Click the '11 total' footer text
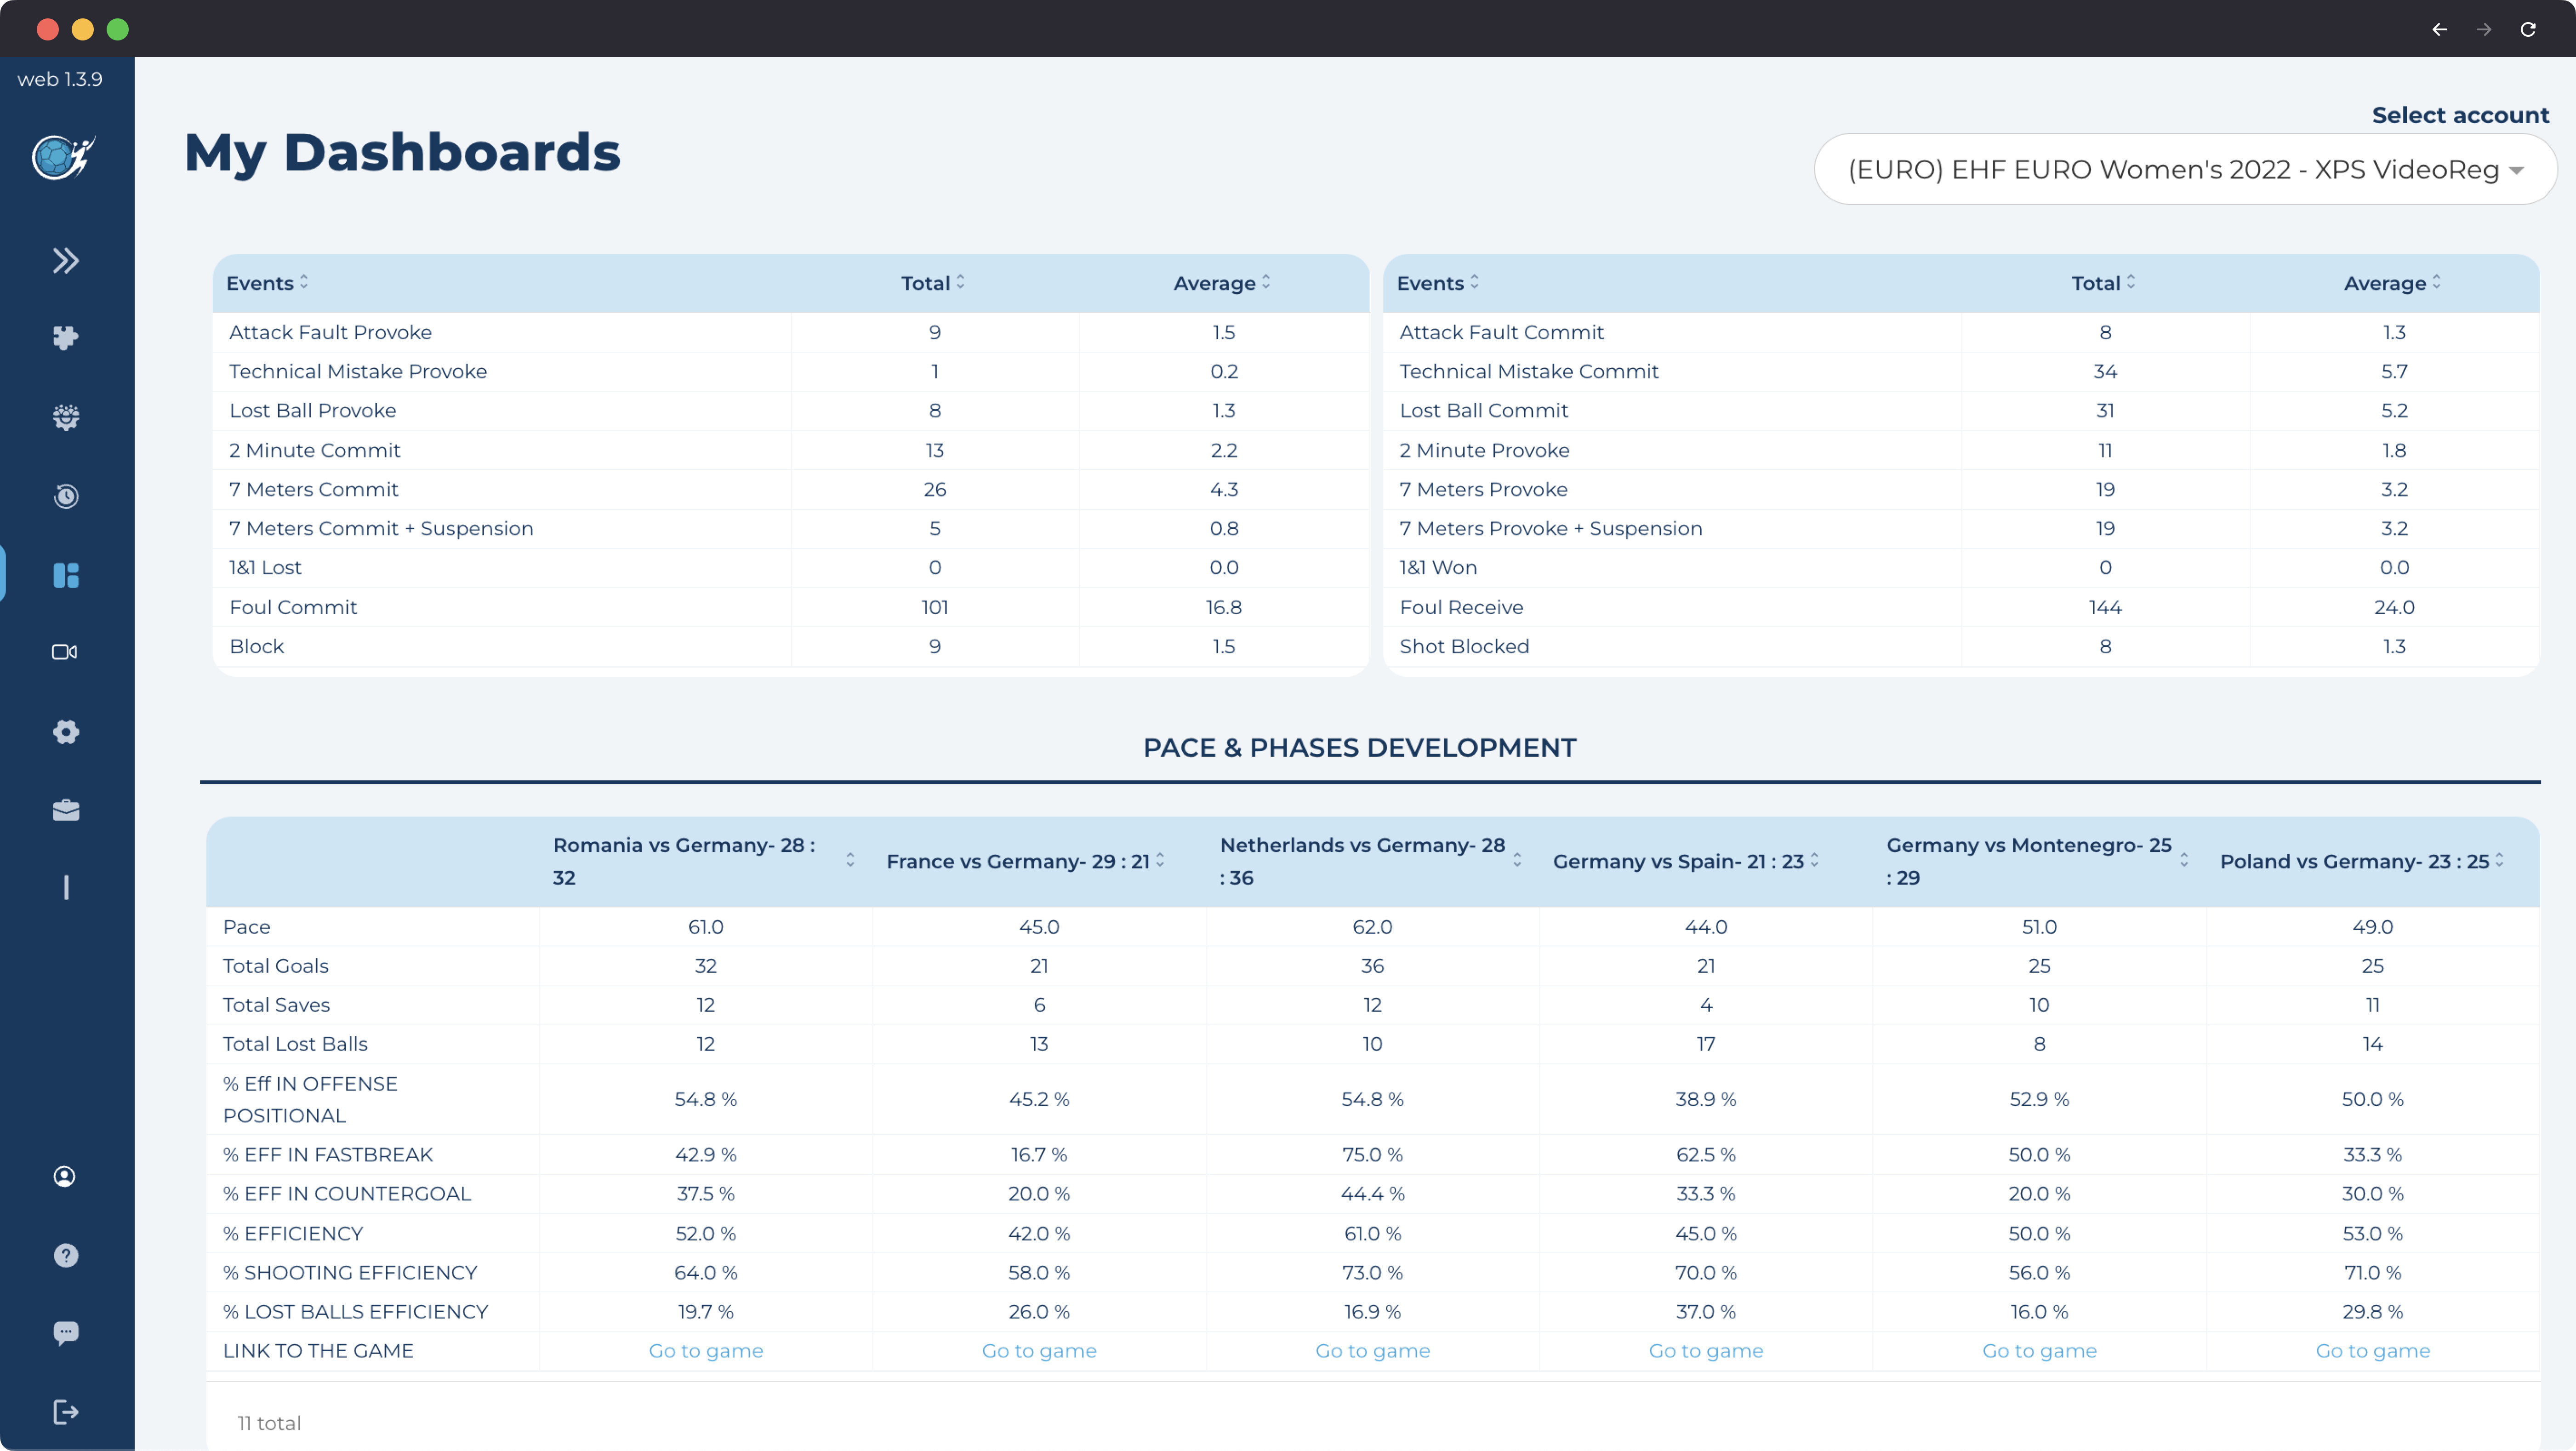 268,1423
